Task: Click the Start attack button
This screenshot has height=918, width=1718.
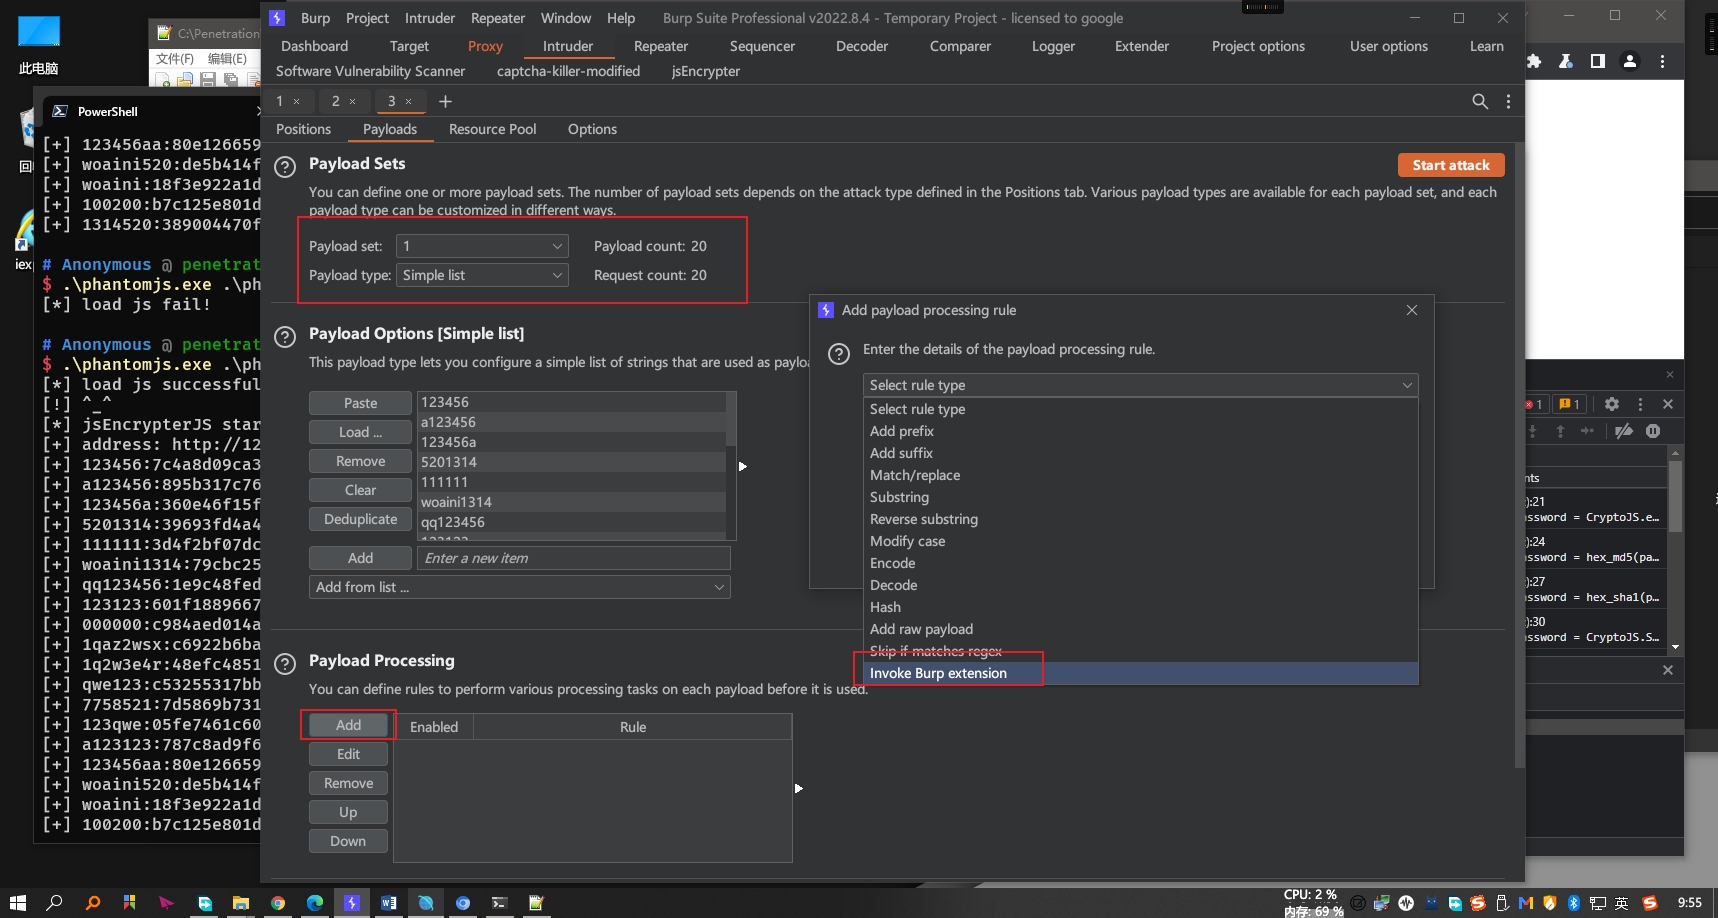Action: 1451,165
